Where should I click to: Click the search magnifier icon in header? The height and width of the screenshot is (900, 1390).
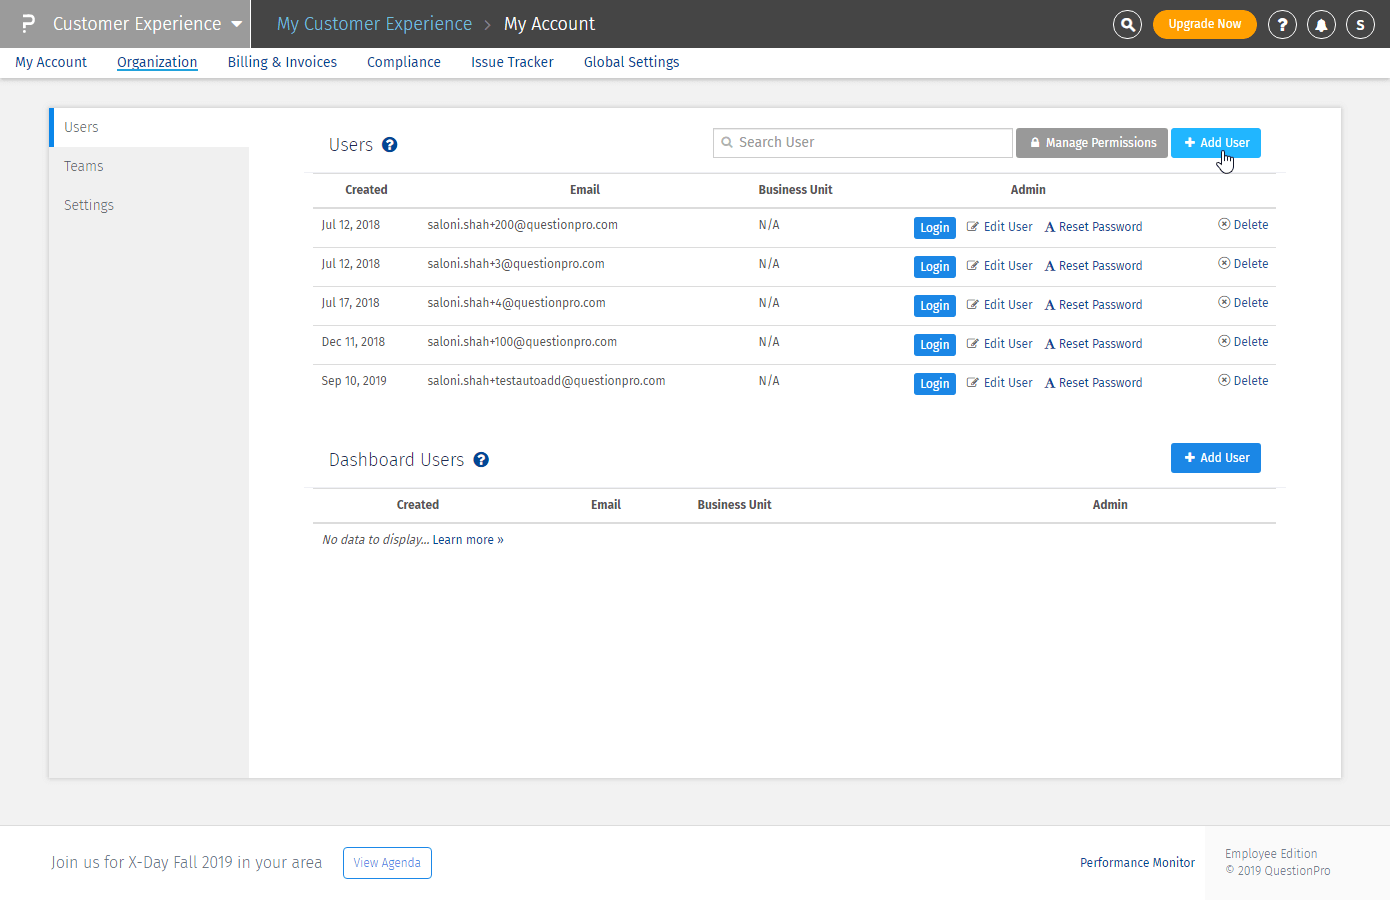click(1127, 24)
